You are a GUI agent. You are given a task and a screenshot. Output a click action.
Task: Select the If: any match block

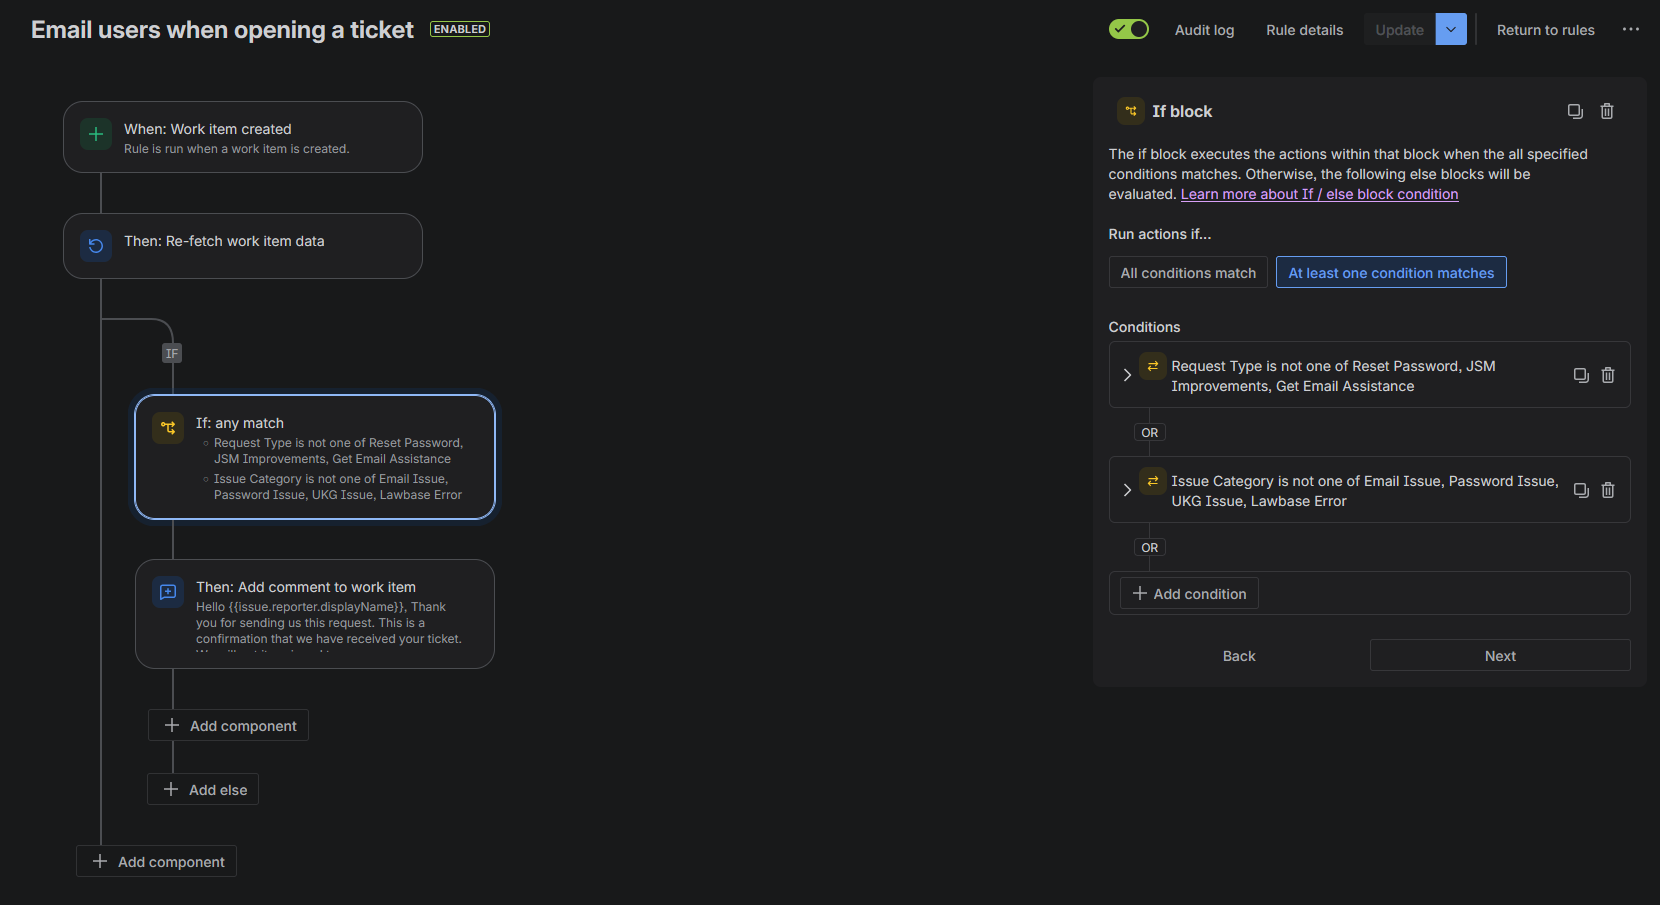pos(315,457)
